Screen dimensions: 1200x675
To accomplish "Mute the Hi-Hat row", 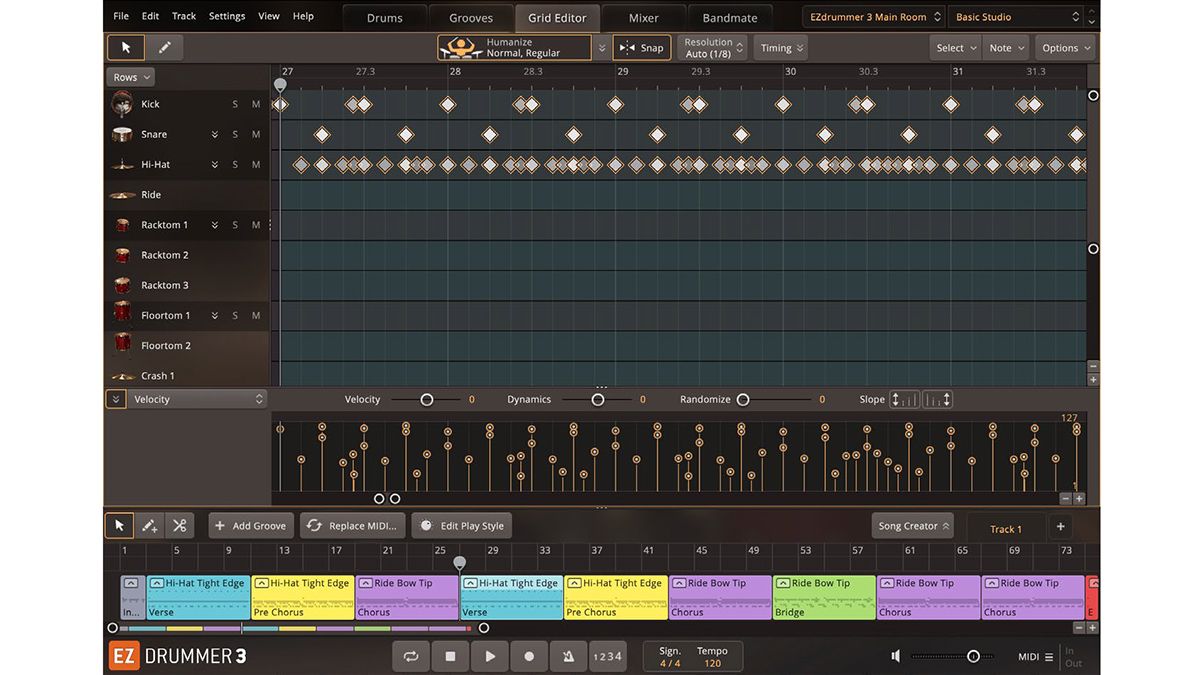I will click(x=256, y=164).
